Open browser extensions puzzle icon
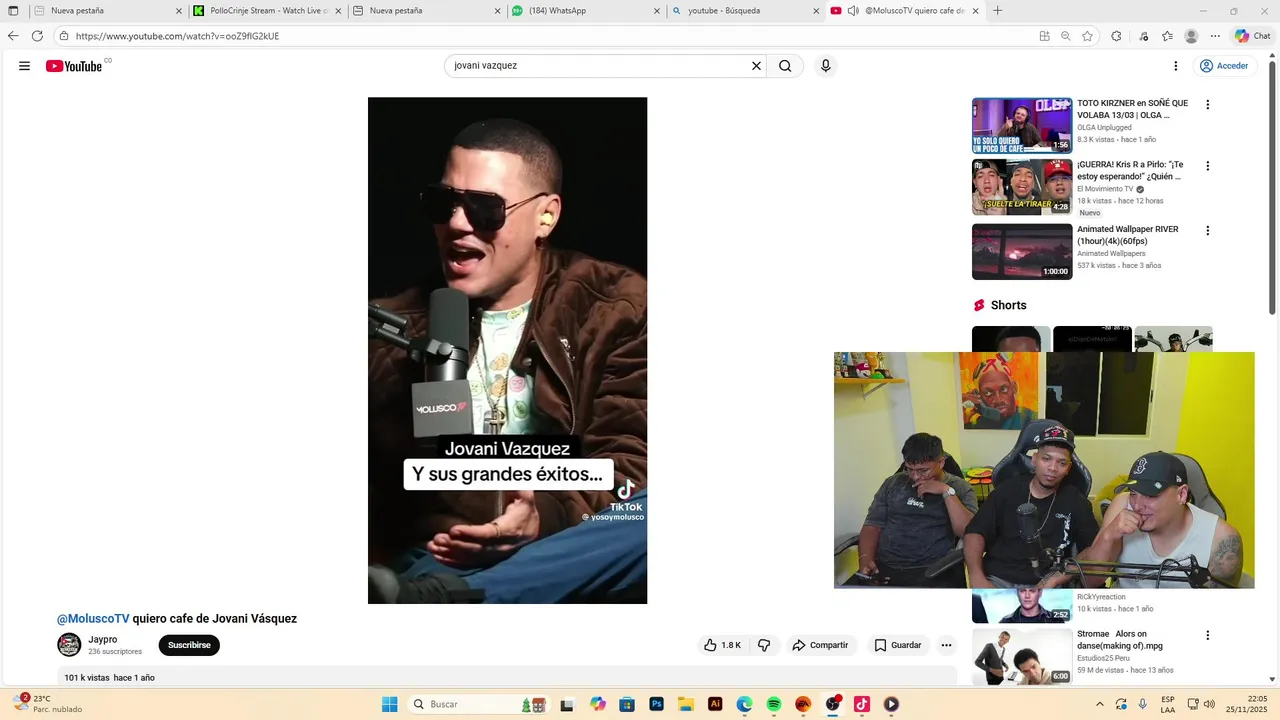The image size is (1280, 720). tap(1116, 36)
